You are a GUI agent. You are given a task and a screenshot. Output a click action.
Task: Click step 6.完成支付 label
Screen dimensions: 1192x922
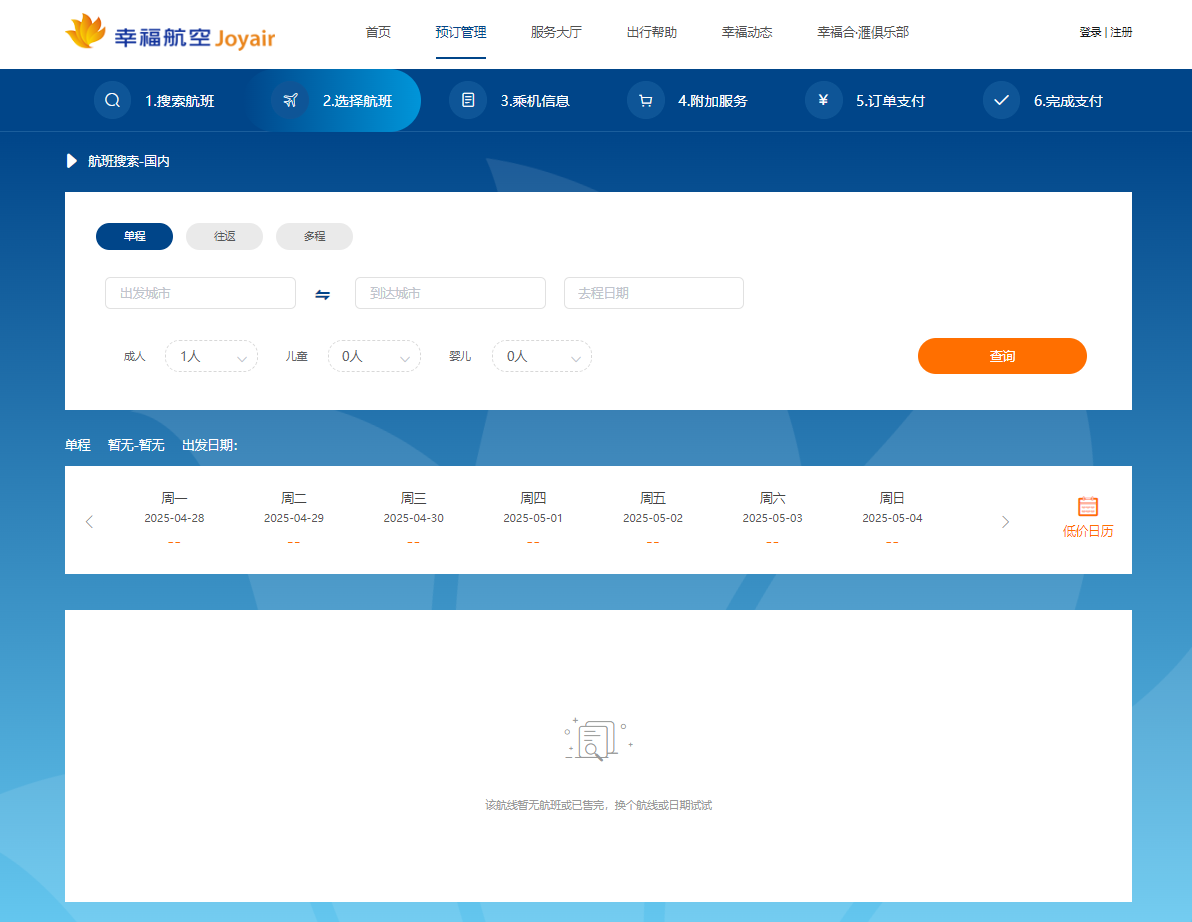click(1068, 101)
